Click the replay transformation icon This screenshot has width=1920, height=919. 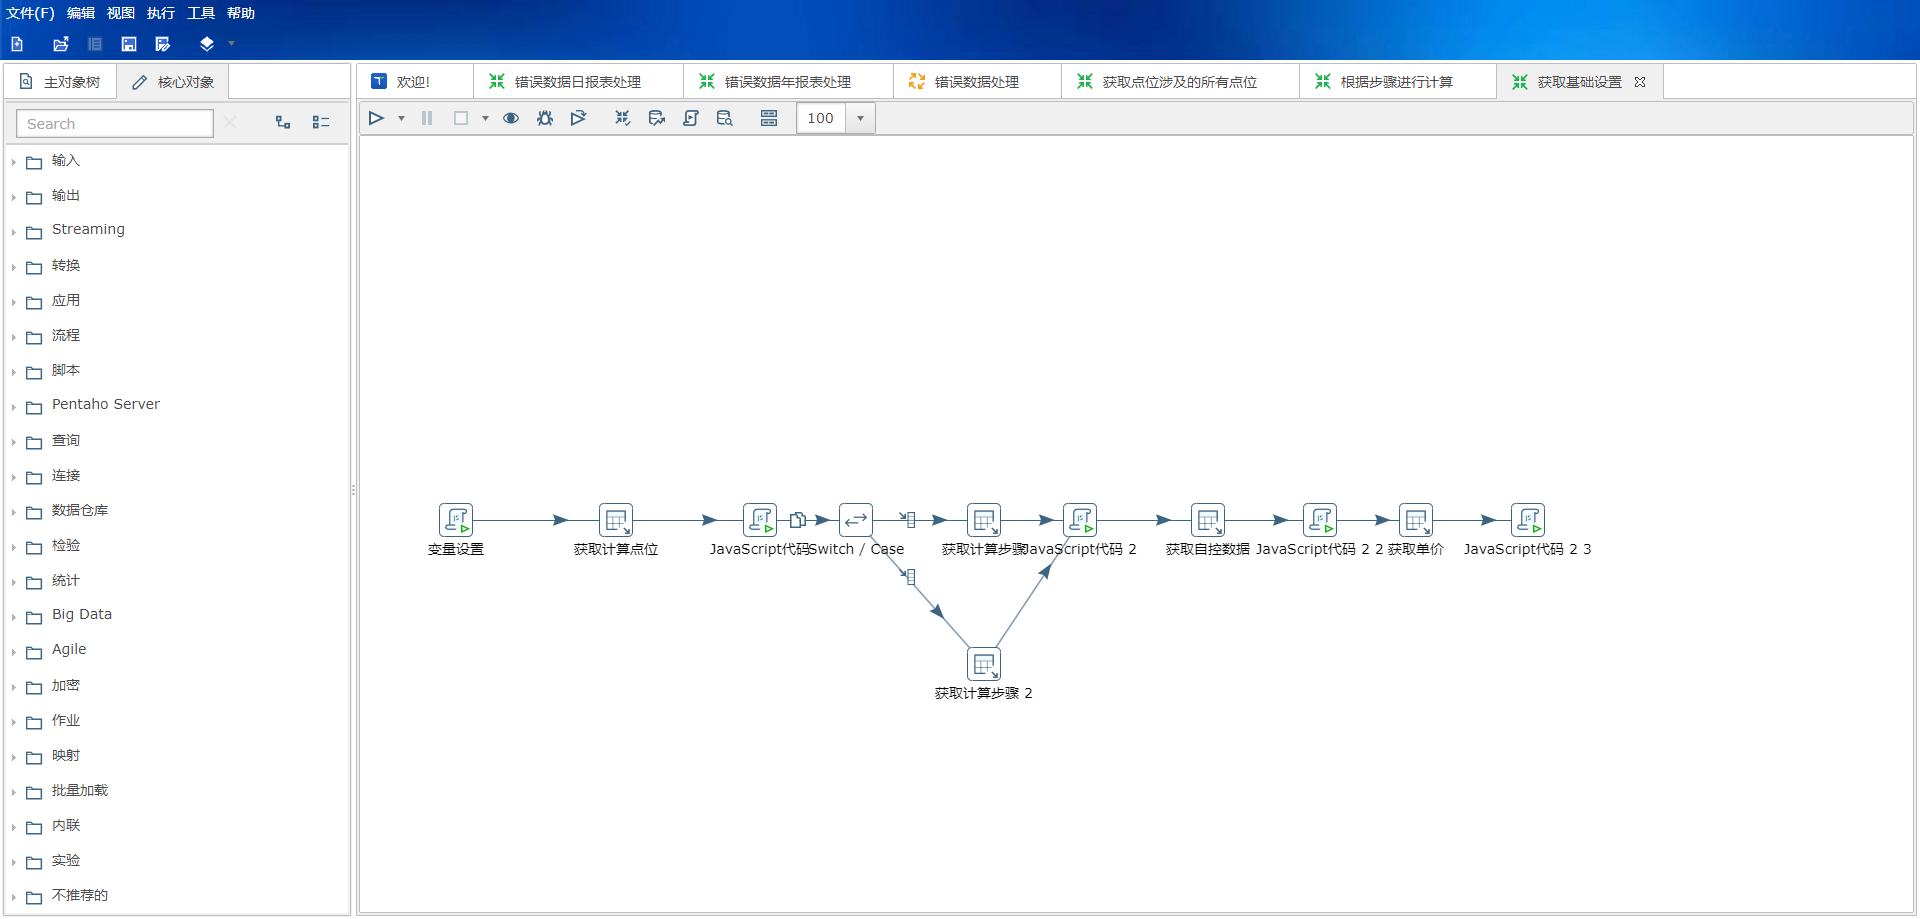pyautogui.click(x=578, y=118)
